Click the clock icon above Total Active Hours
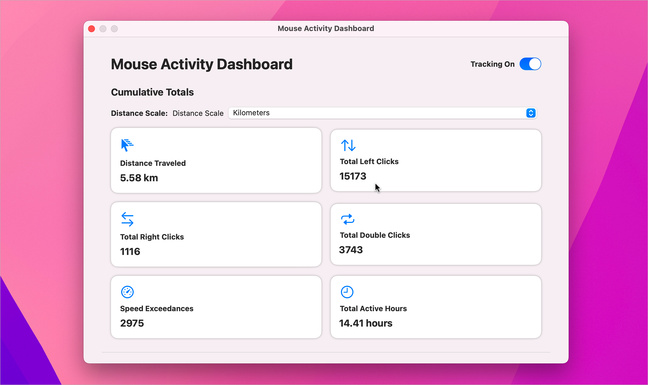Screen dimensions: 648x385 click(347, 292)
